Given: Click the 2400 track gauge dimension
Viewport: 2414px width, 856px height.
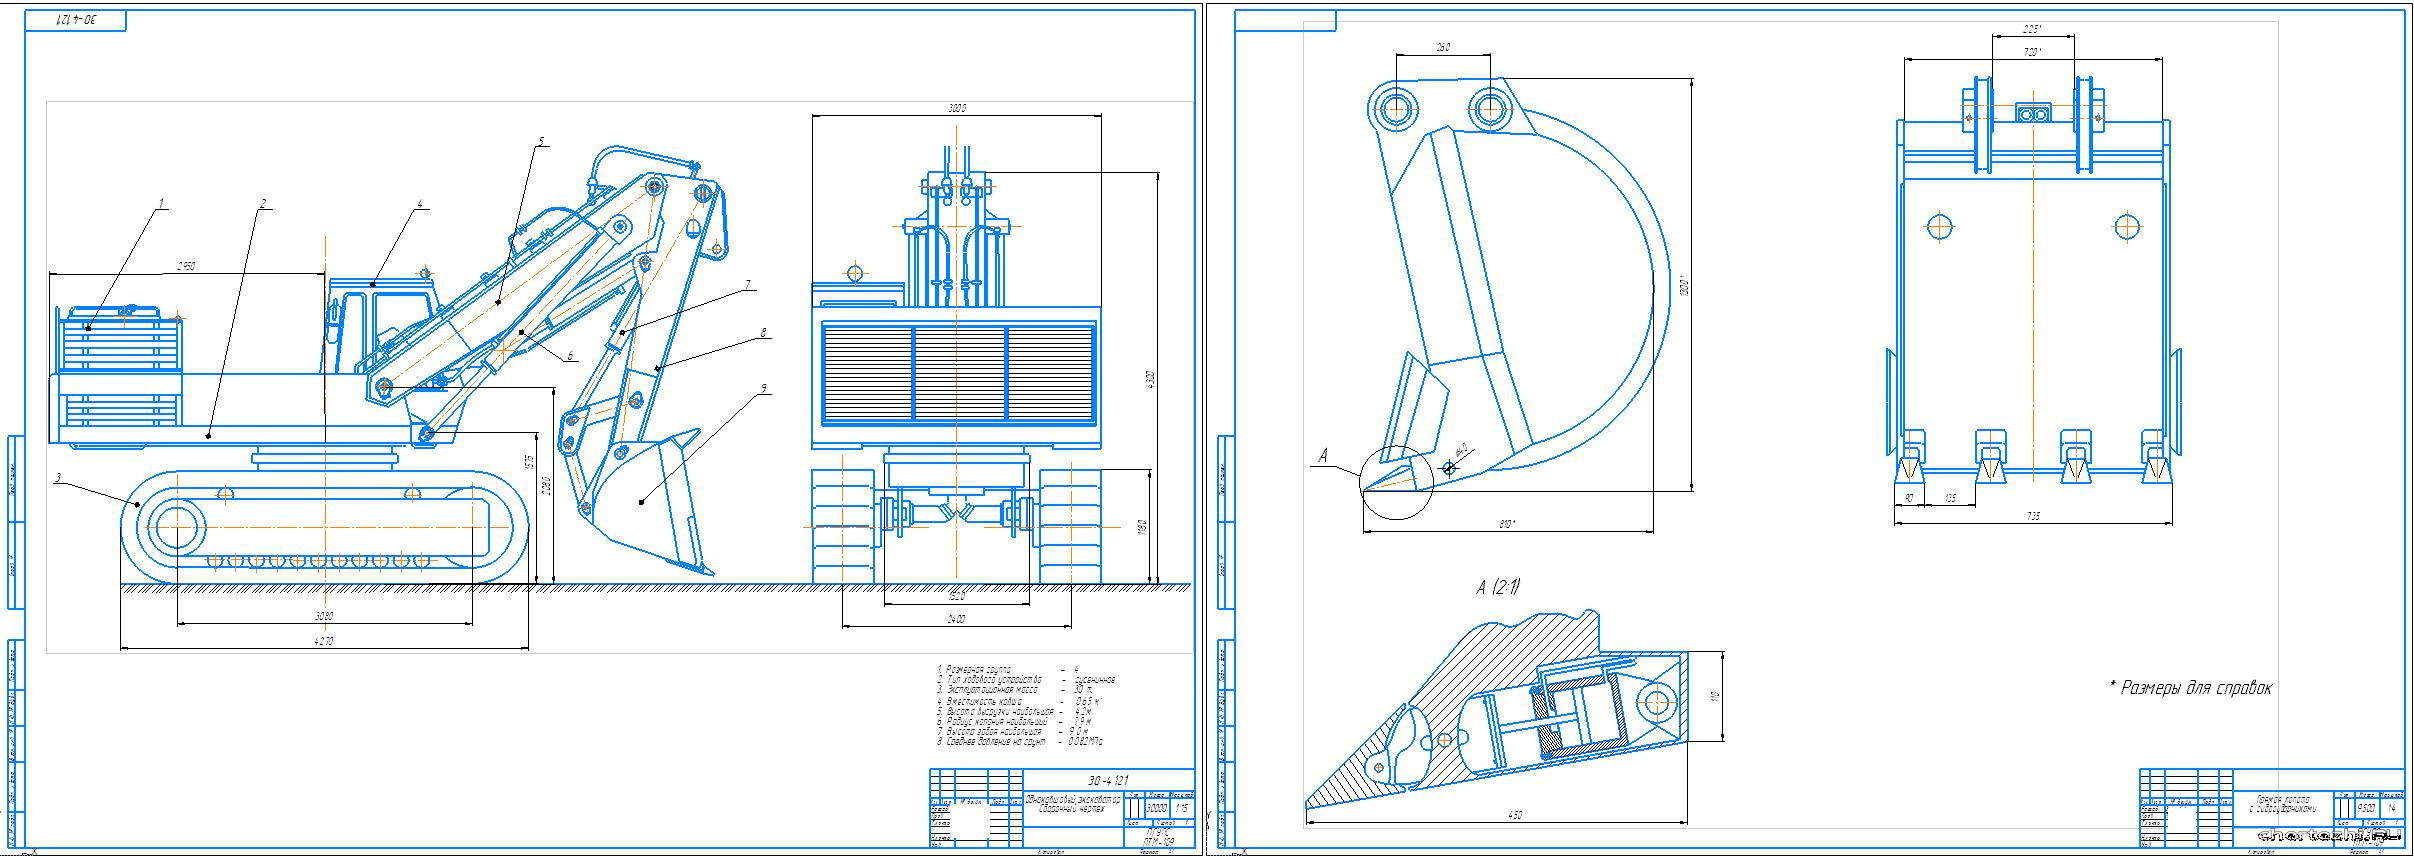Looking at the screenshot, I should click(956, 620).
